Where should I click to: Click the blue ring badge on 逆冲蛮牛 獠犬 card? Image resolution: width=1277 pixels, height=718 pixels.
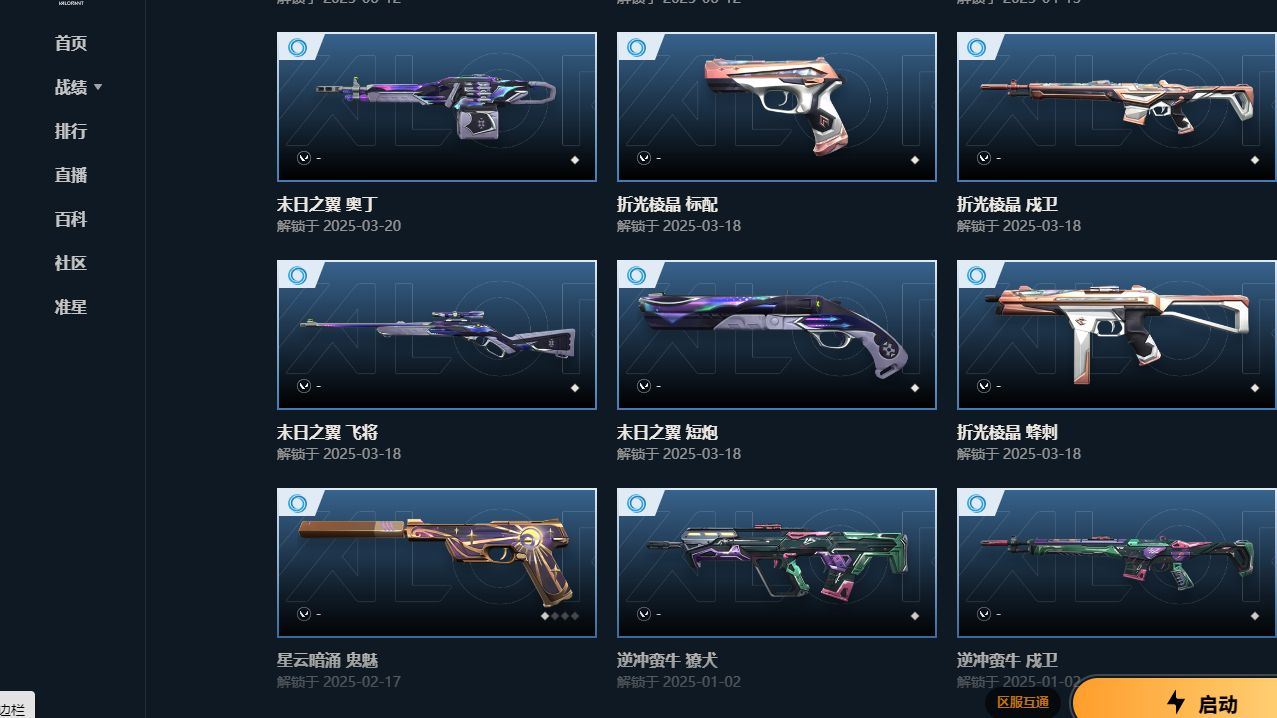pyautogui.click(x=637, y=503)
